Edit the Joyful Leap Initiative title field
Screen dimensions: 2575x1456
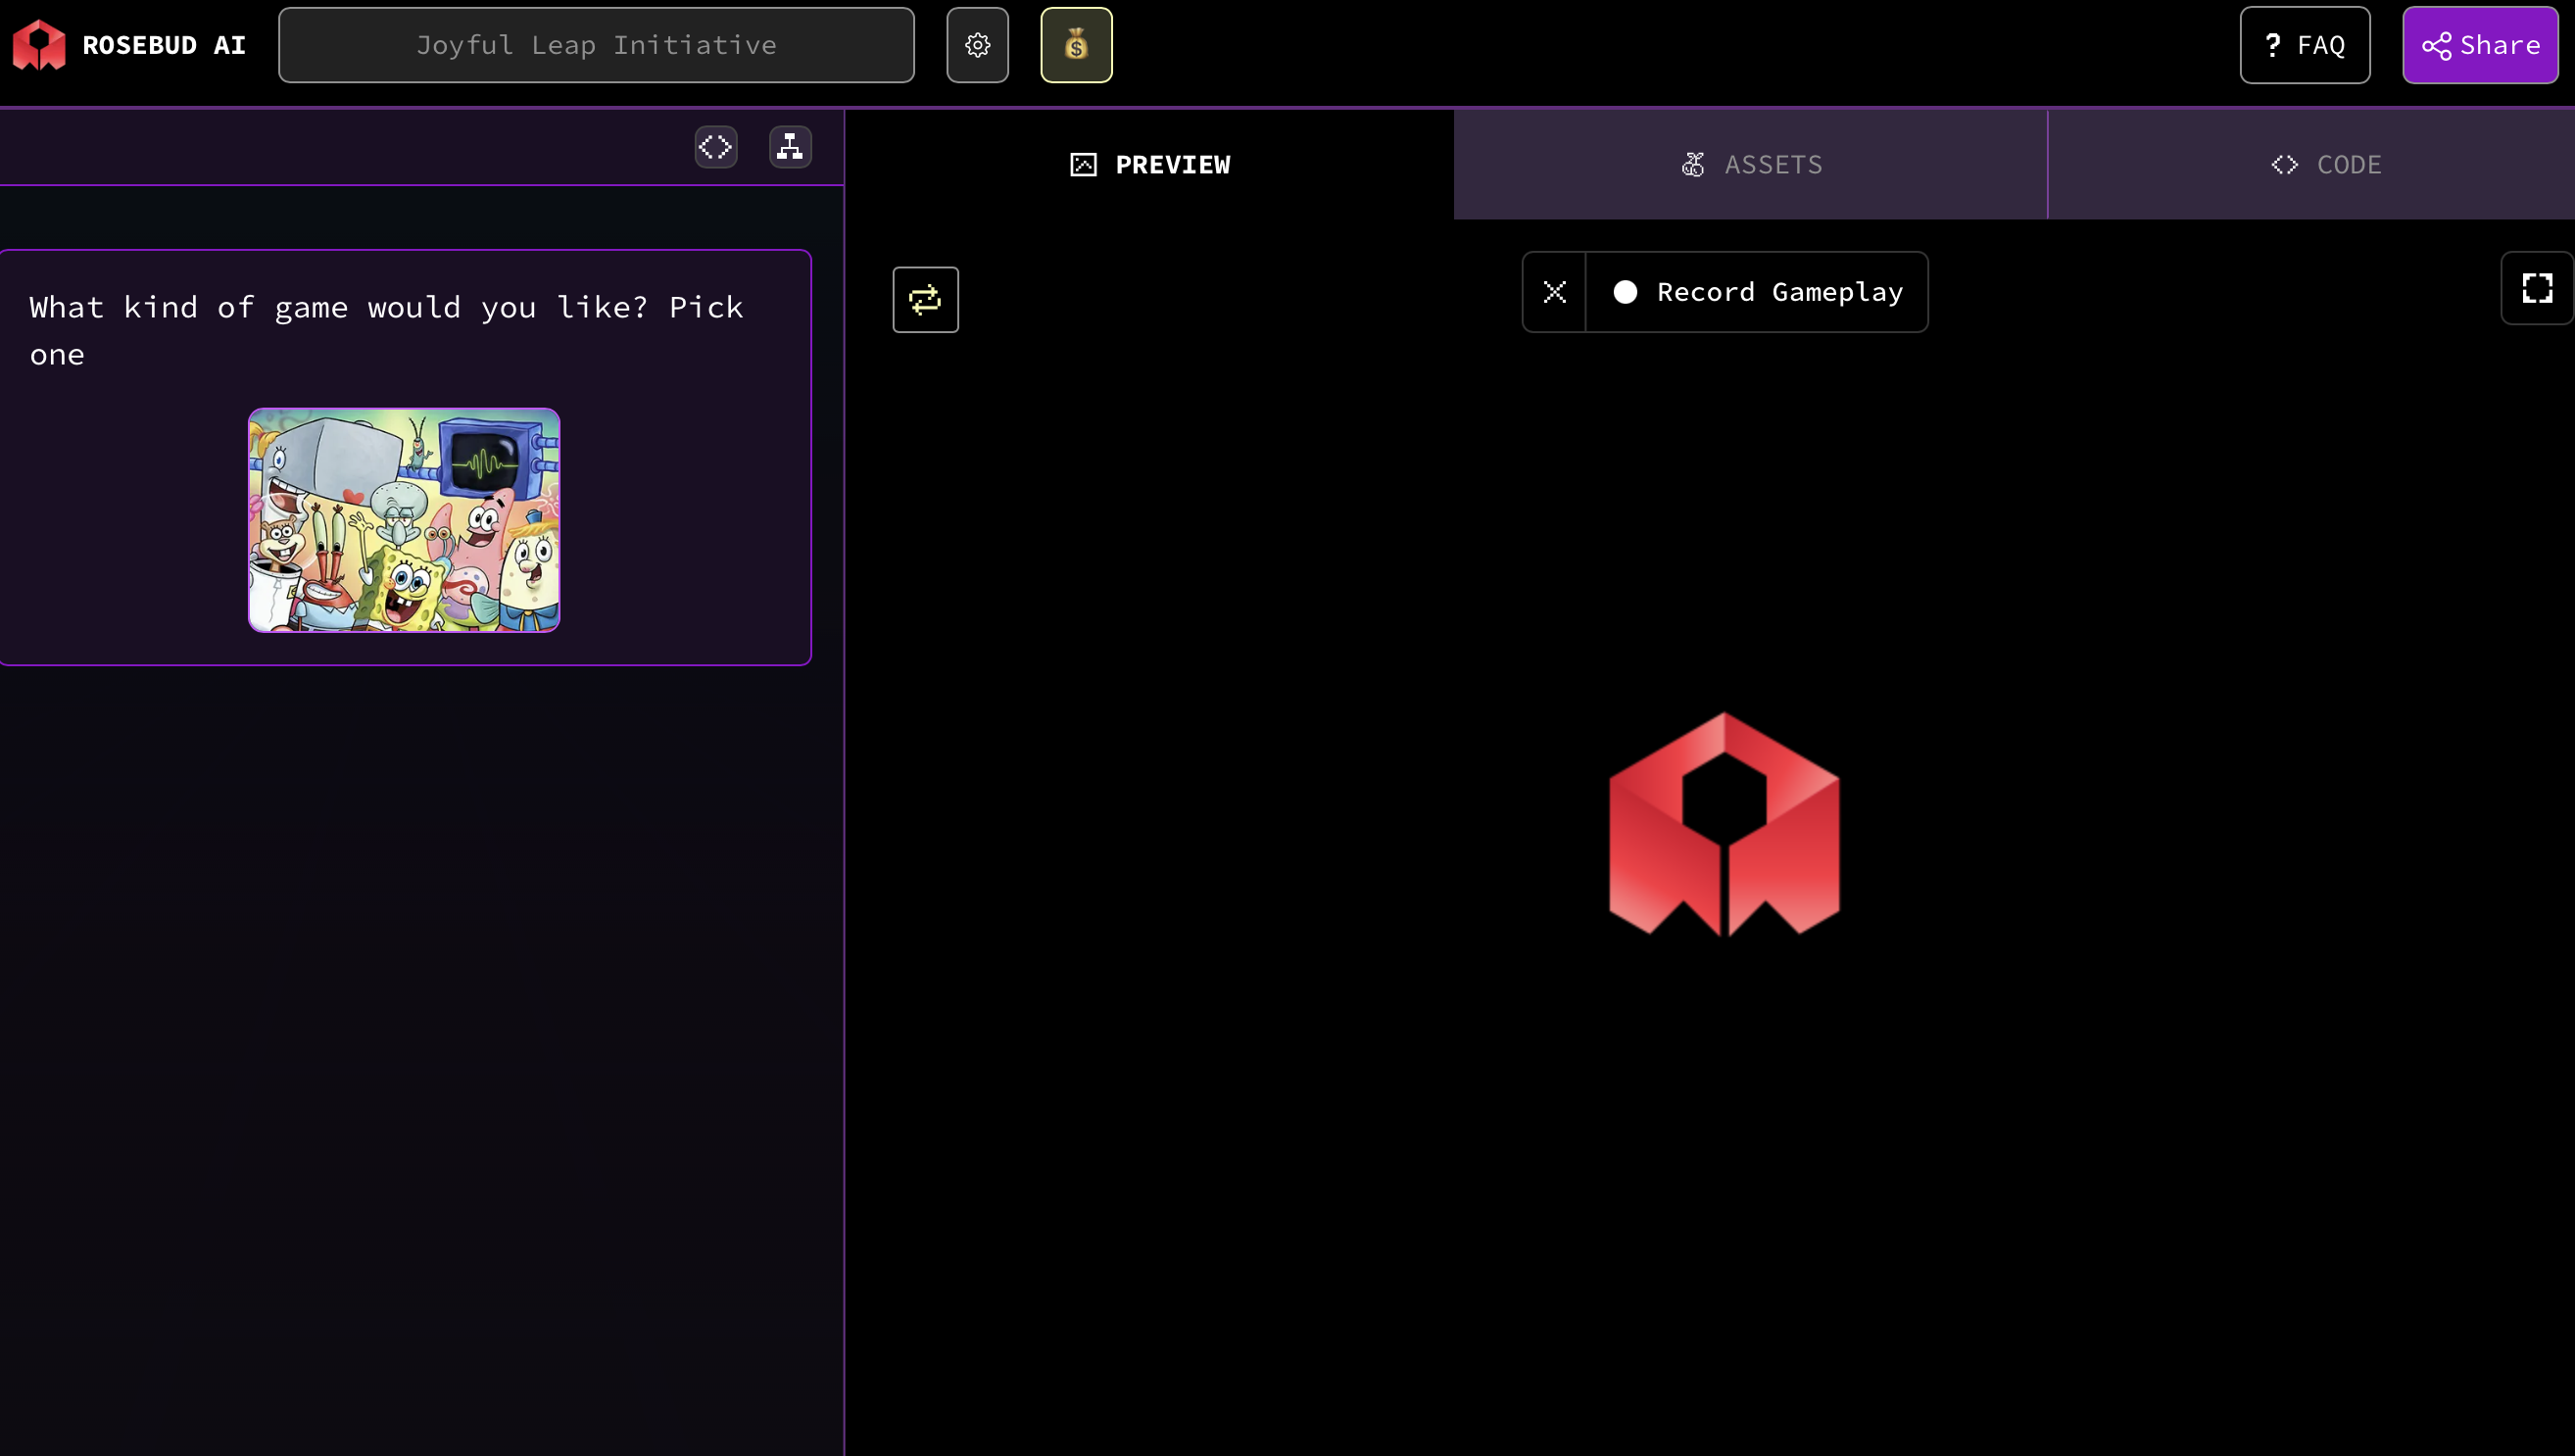coord(596,45)
